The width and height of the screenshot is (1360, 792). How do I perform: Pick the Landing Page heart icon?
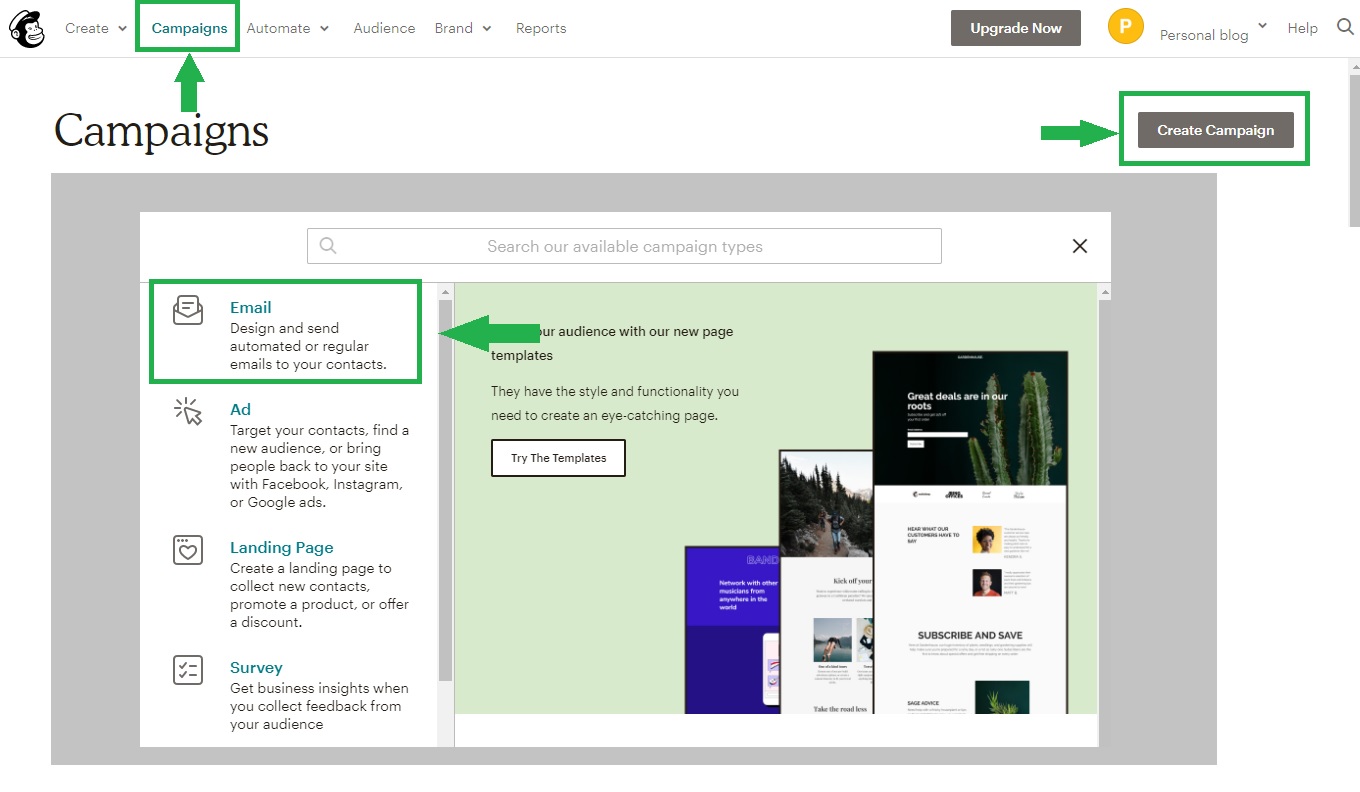tap(188, 550)
